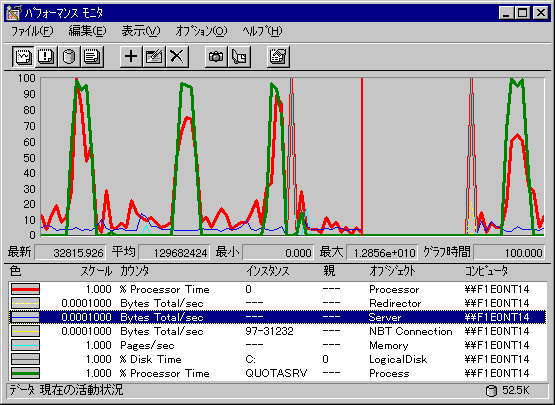555x405 pixels.
Task: Select the Memory Pages/sec counter row
Action: pos(277,345)
